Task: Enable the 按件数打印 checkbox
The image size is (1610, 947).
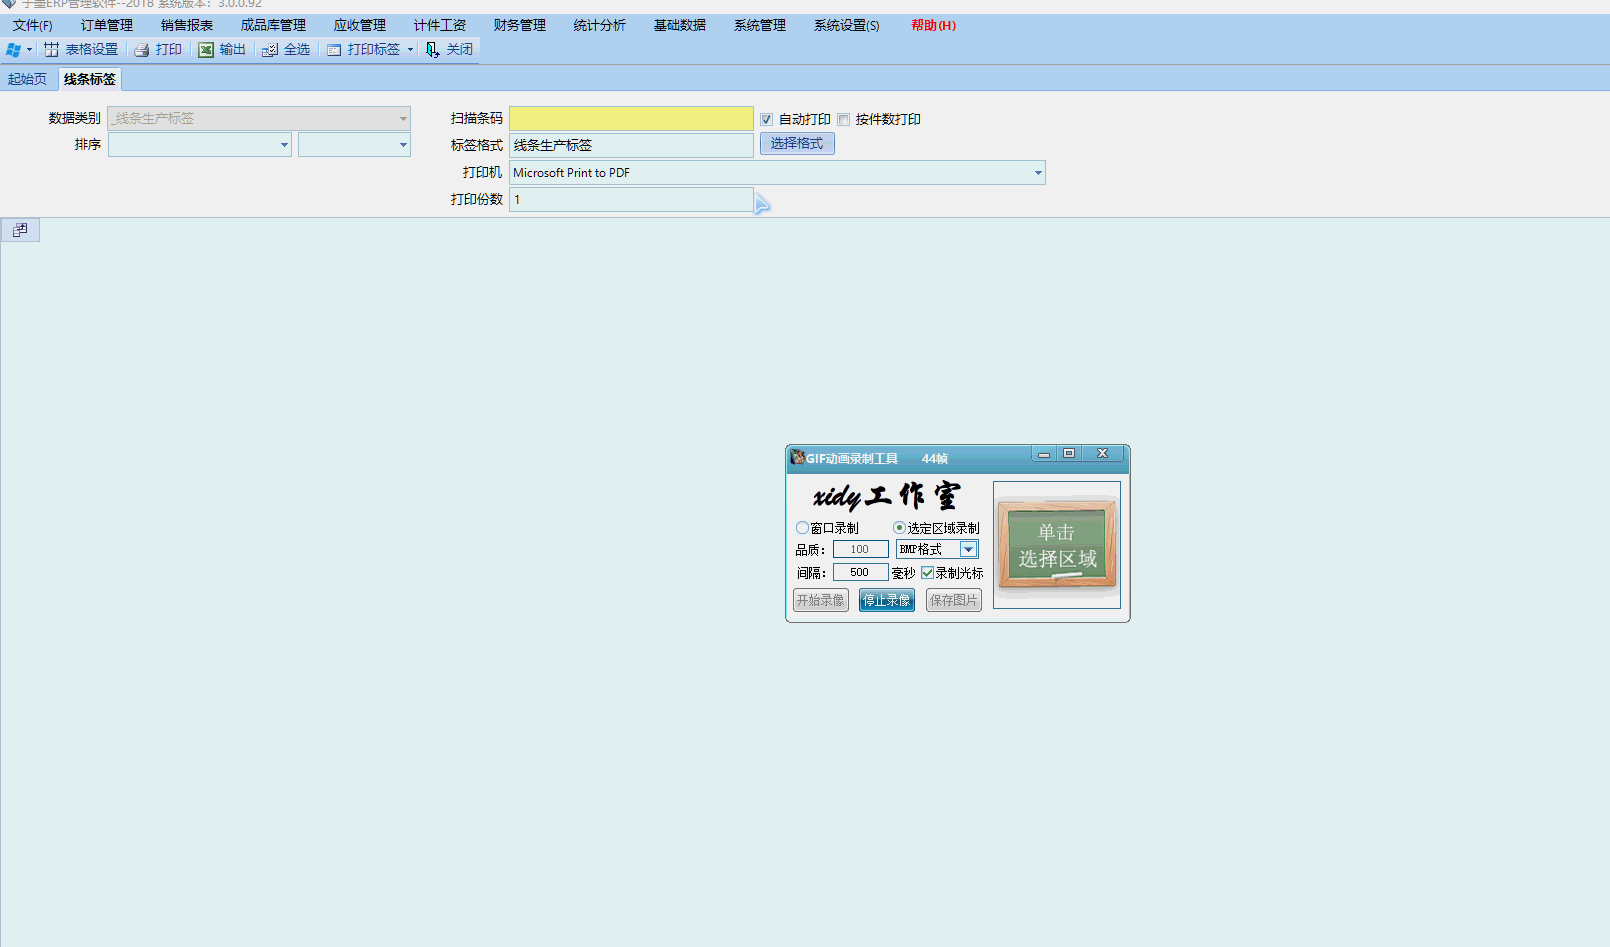Action: point(844,120)
